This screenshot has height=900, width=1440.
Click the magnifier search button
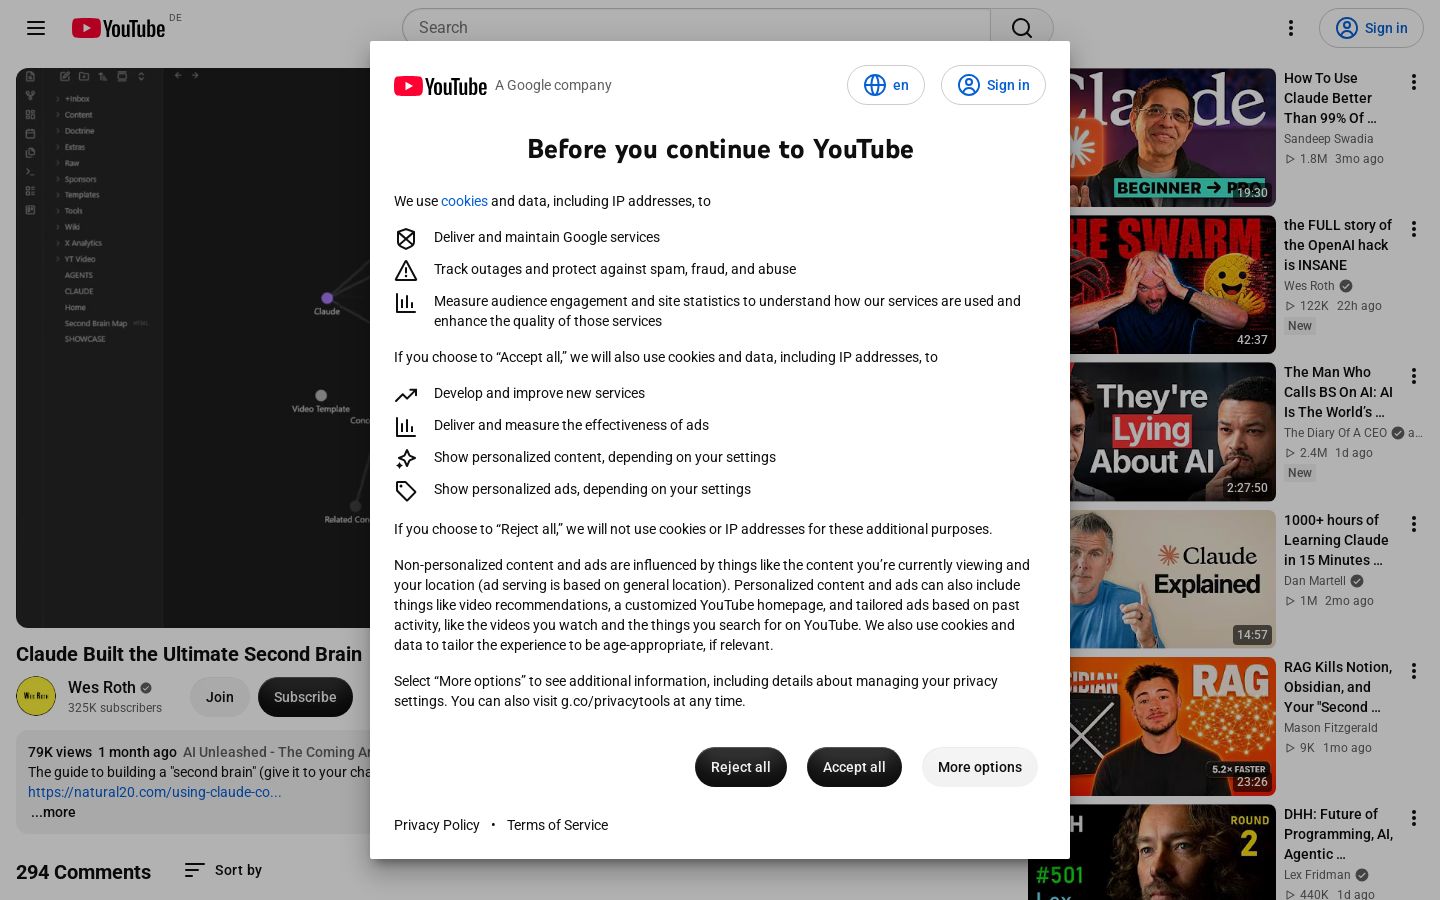[1022, 28]
